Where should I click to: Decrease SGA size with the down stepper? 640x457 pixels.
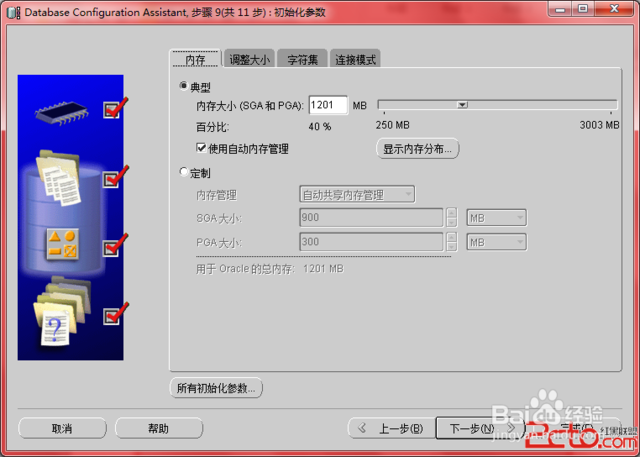click(x=451, y=222)
